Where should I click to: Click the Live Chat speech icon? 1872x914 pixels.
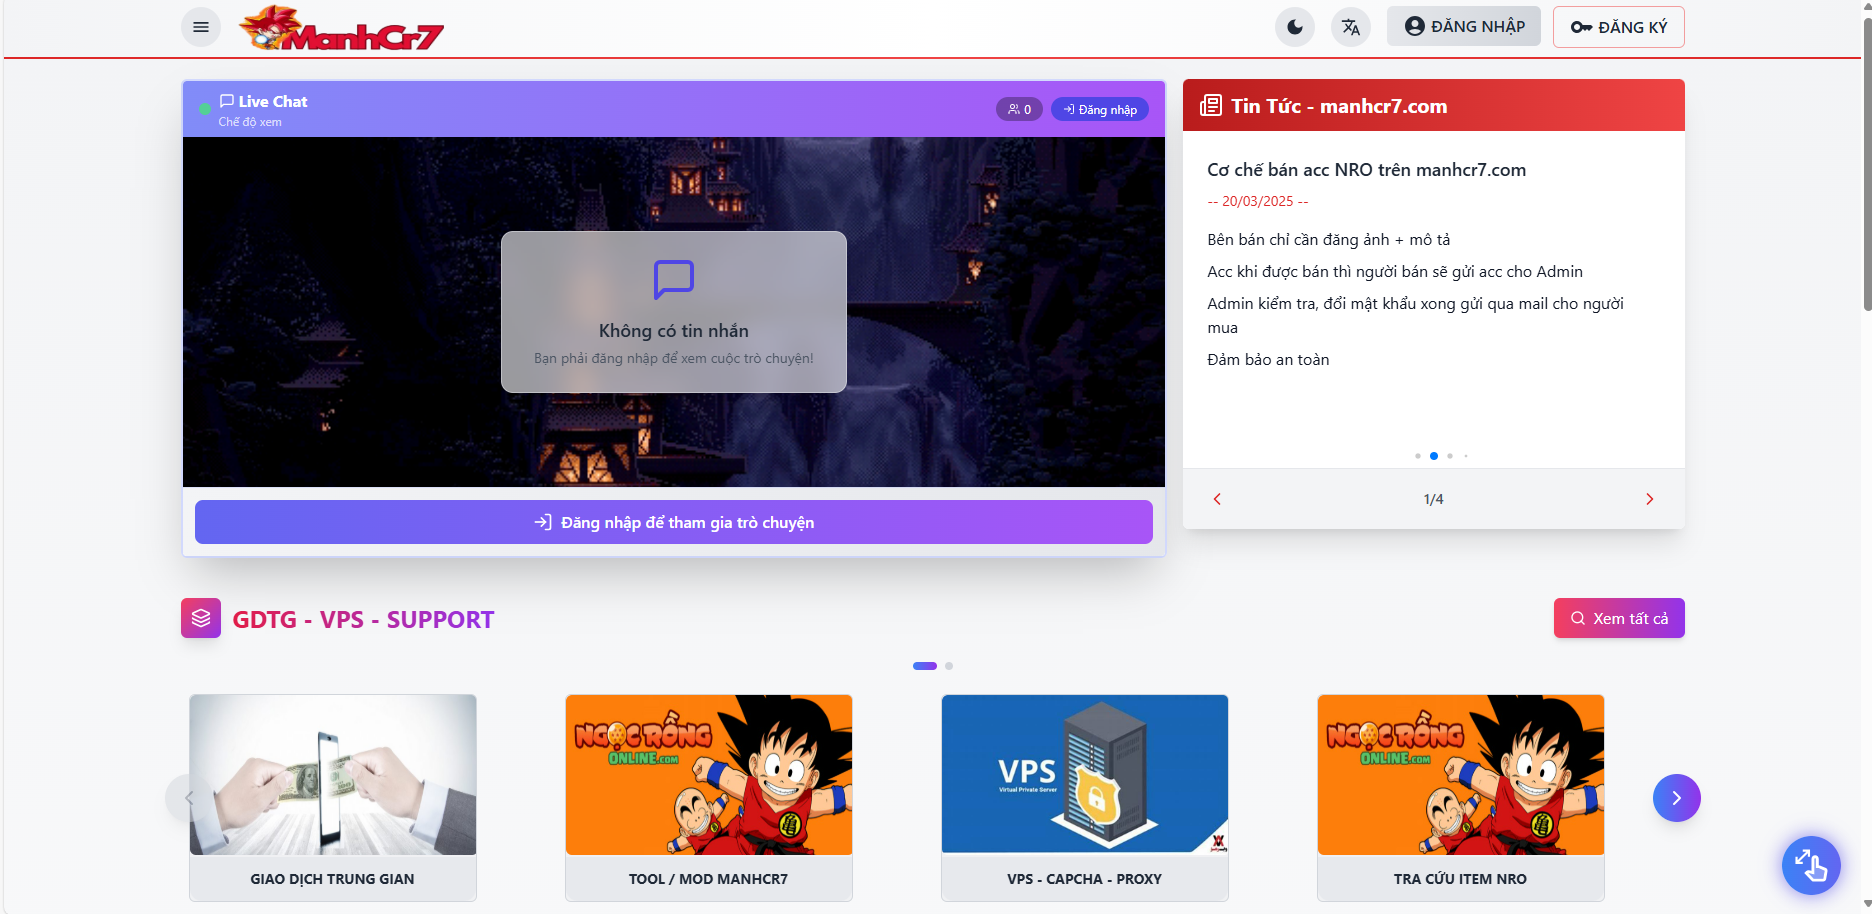point(227,101)
